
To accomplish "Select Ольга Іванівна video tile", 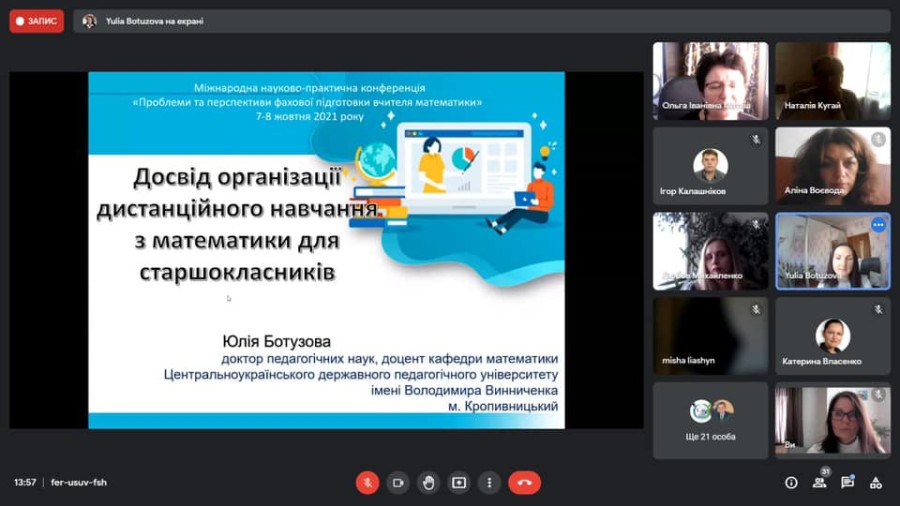I will (x=710, y=81).
